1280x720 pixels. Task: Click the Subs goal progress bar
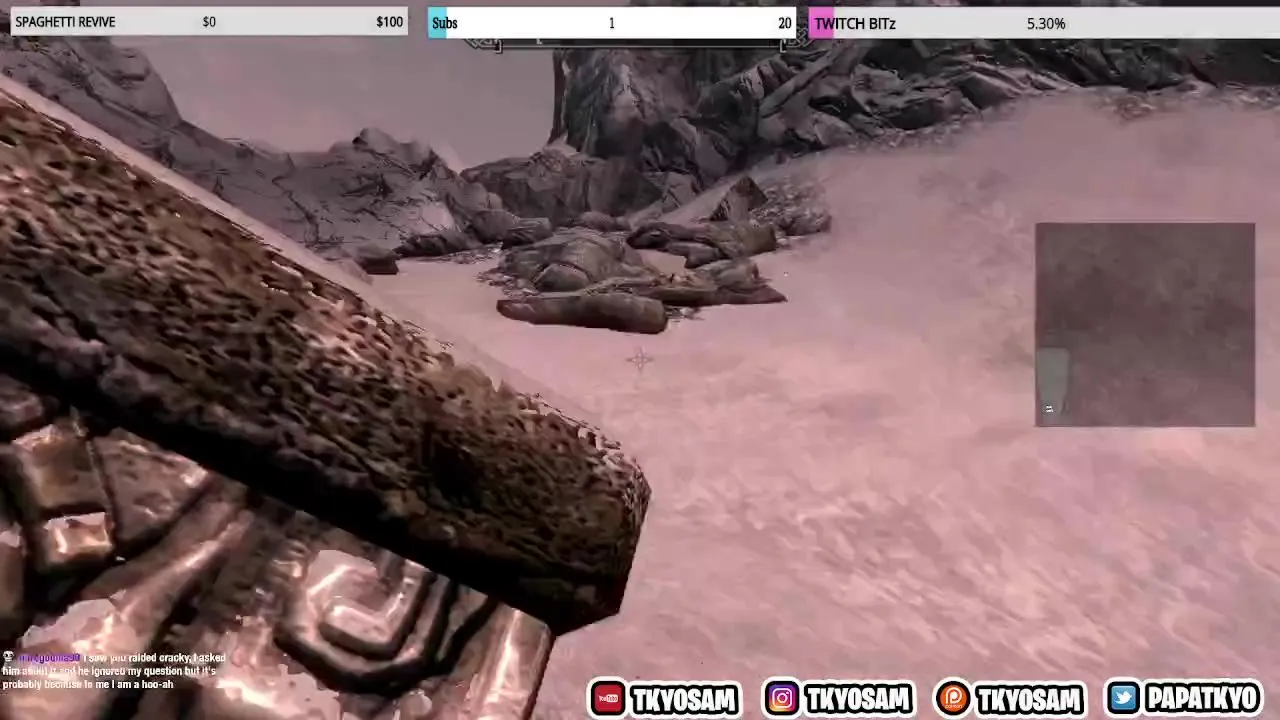(612, 23)
